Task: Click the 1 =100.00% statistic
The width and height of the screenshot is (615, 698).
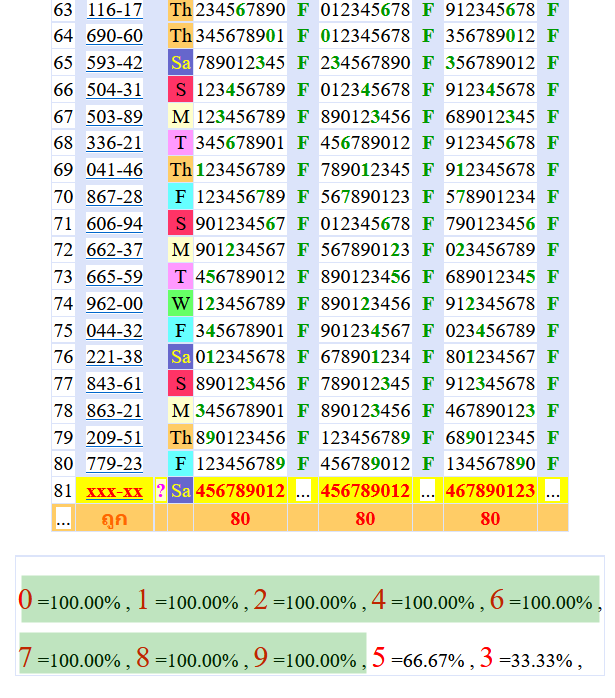Action: pos(188,600)
